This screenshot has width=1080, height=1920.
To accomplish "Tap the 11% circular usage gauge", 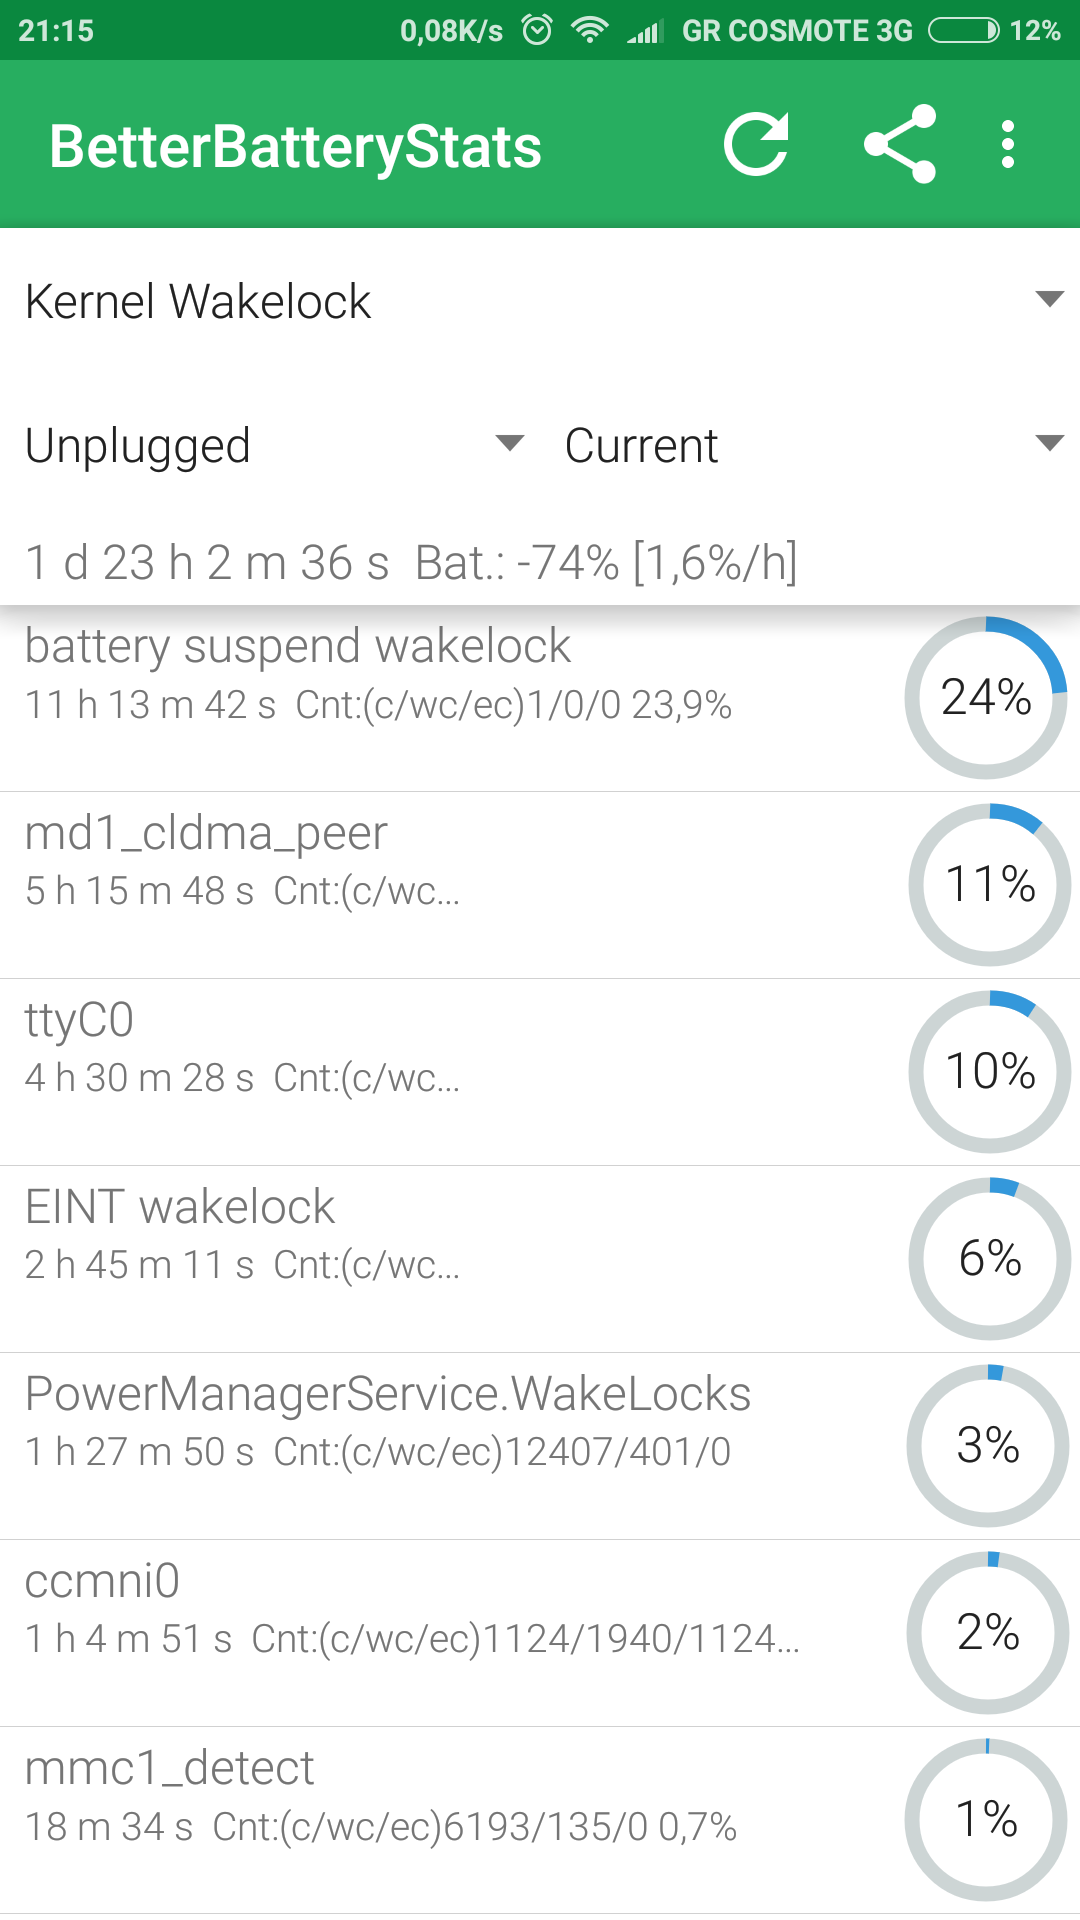I will (x=989, y=884).
